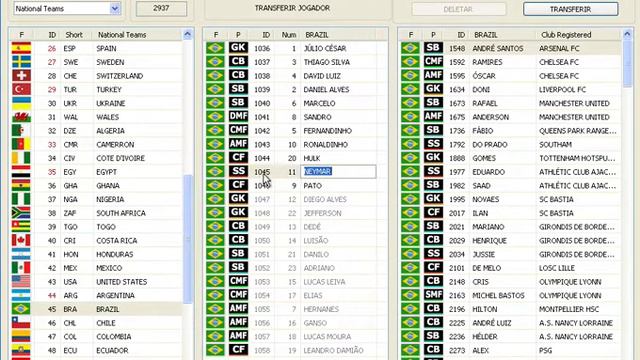Click the 2937 counter field

click(x=161, y=8)
